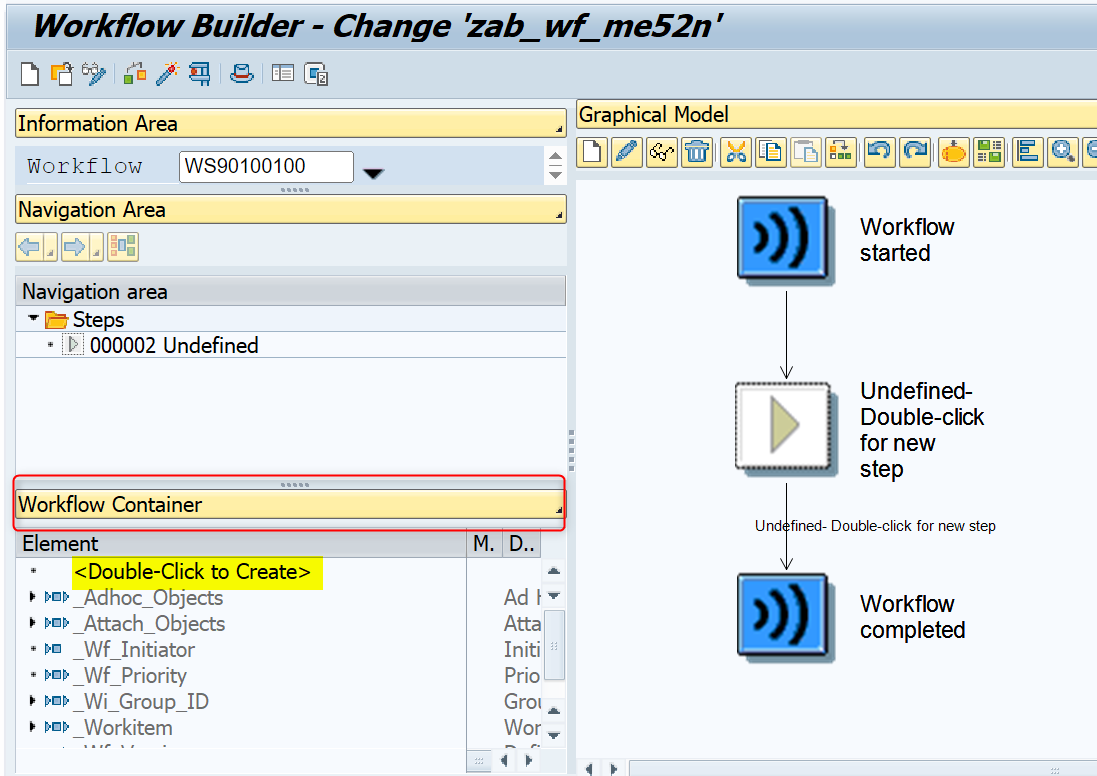1097x776 pixels.
Task: Click the navigation overview diagram icon
Action: point(123,247)
